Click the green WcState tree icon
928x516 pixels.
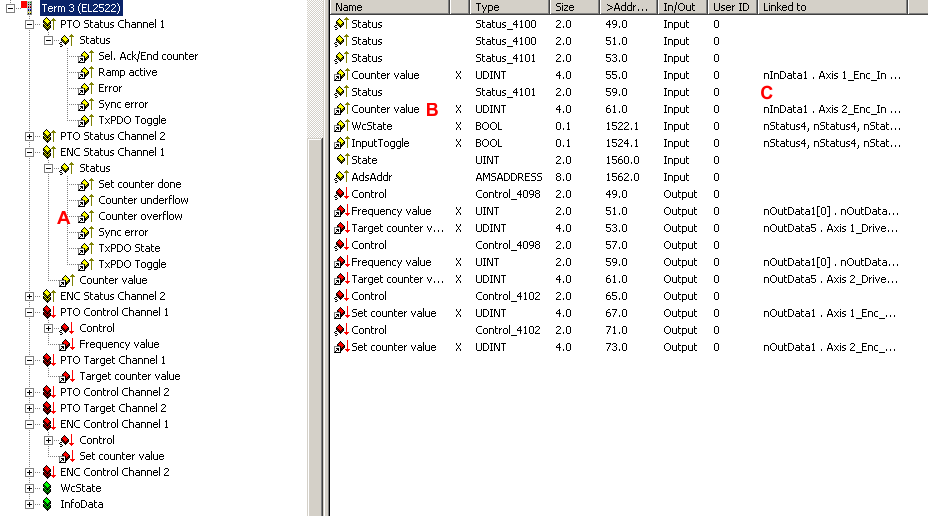click(x=47, y=488)
